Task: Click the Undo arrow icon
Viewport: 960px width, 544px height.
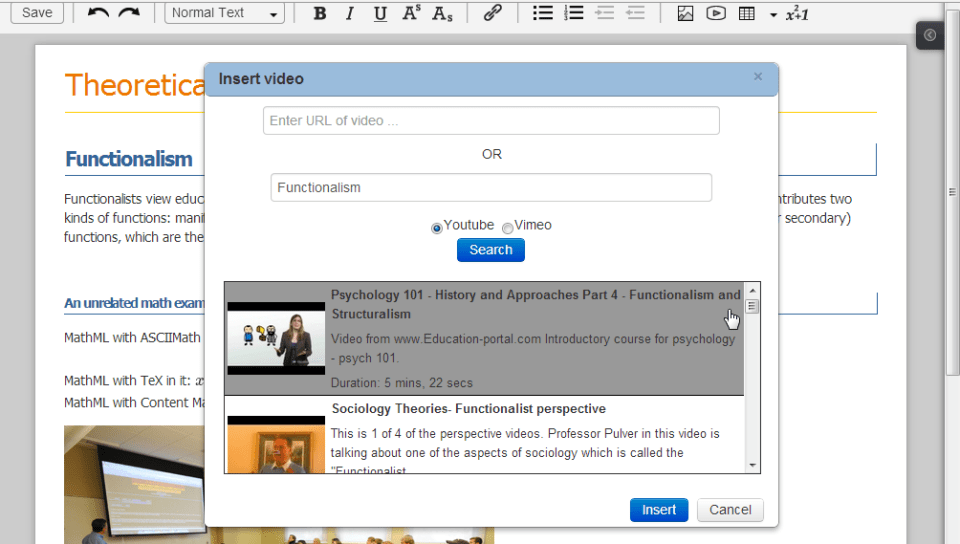Action: pyautogui.click(x=98, y=13)
